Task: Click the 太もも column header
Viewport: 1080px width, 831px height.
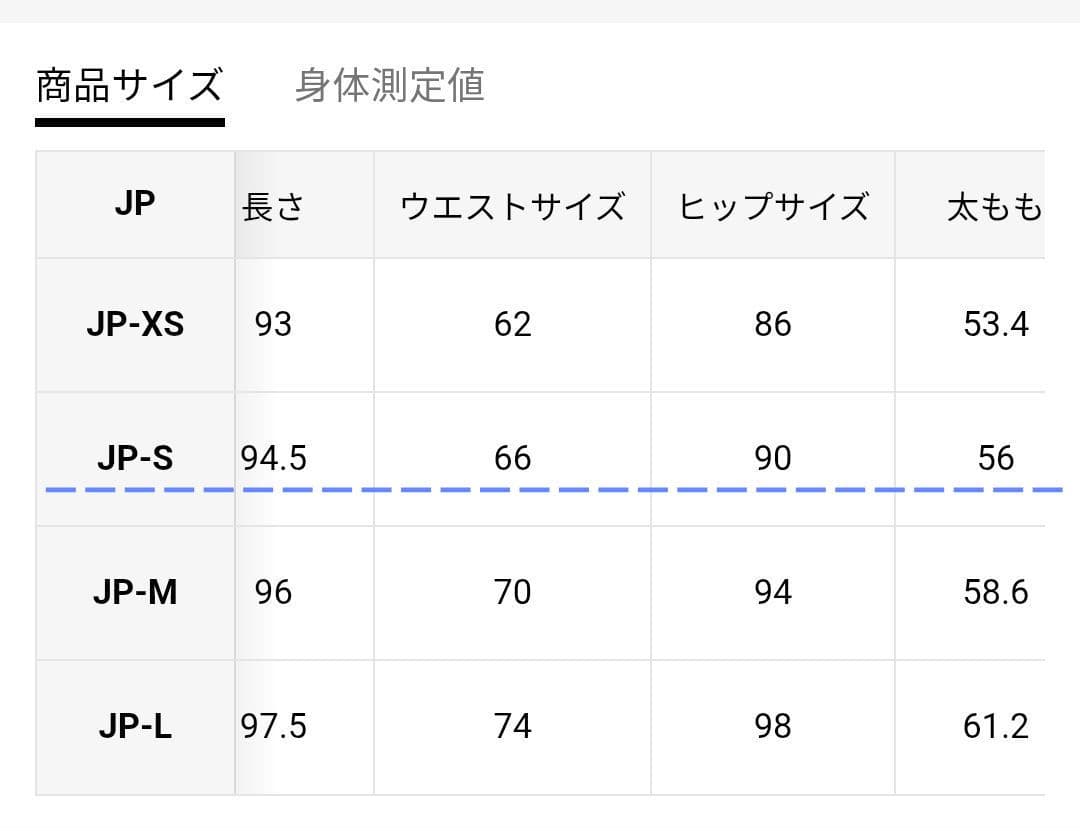Action: (x=995, y=207)
